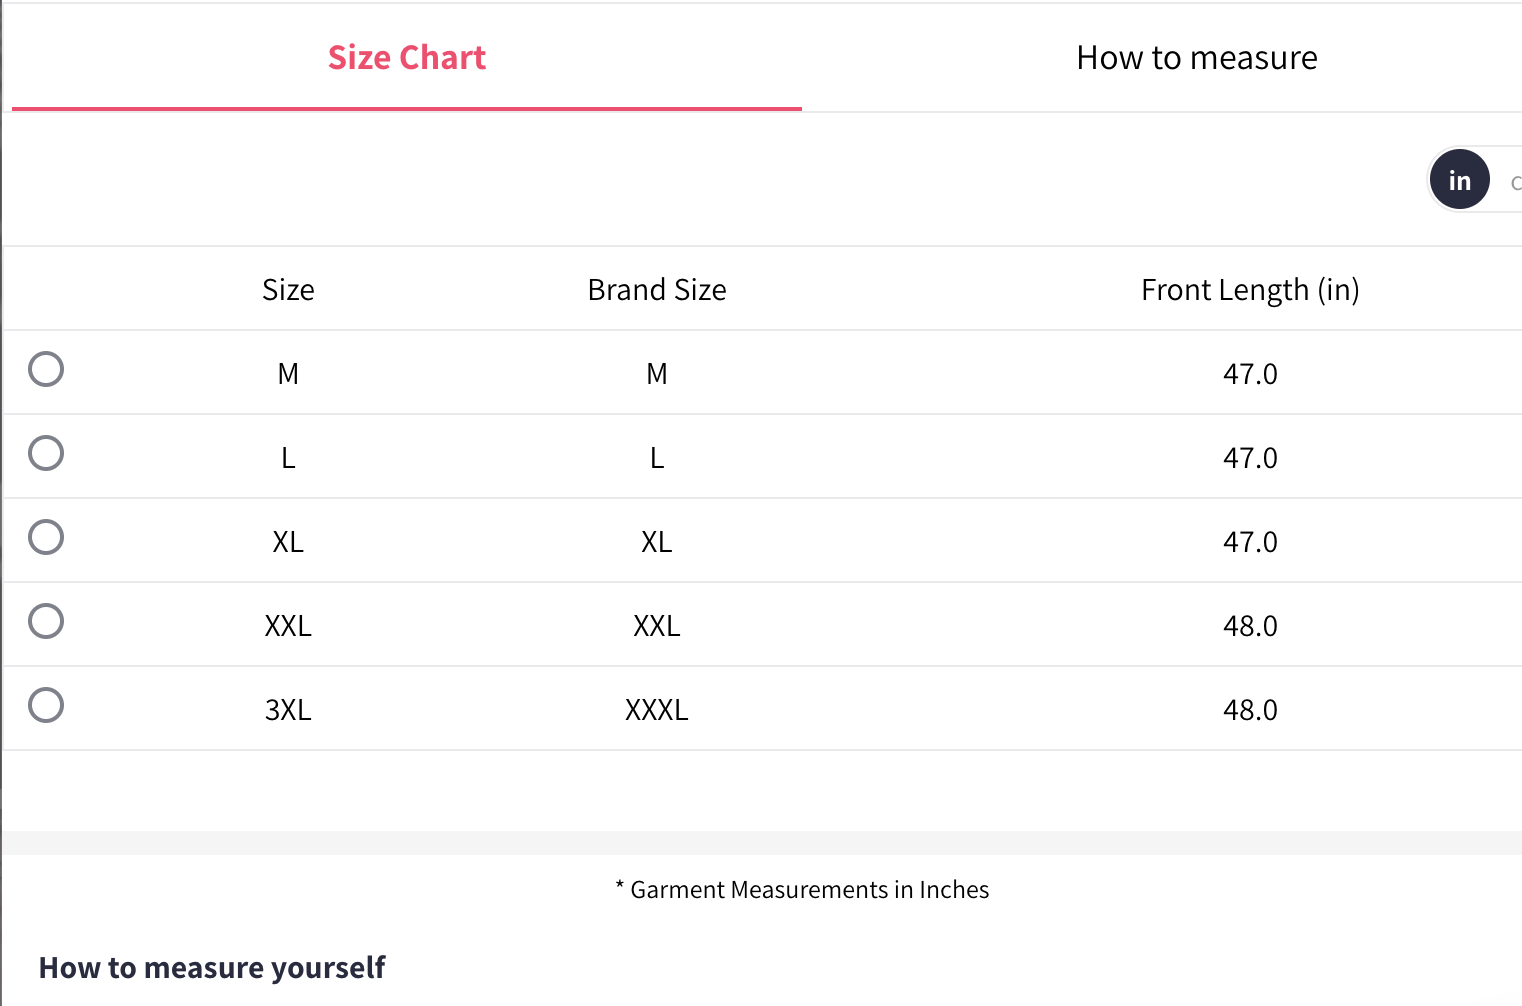The width and height of the screenshot is (1522, 1006).
Task: Open the How to measure tab
Action: tap(1196, 58)
